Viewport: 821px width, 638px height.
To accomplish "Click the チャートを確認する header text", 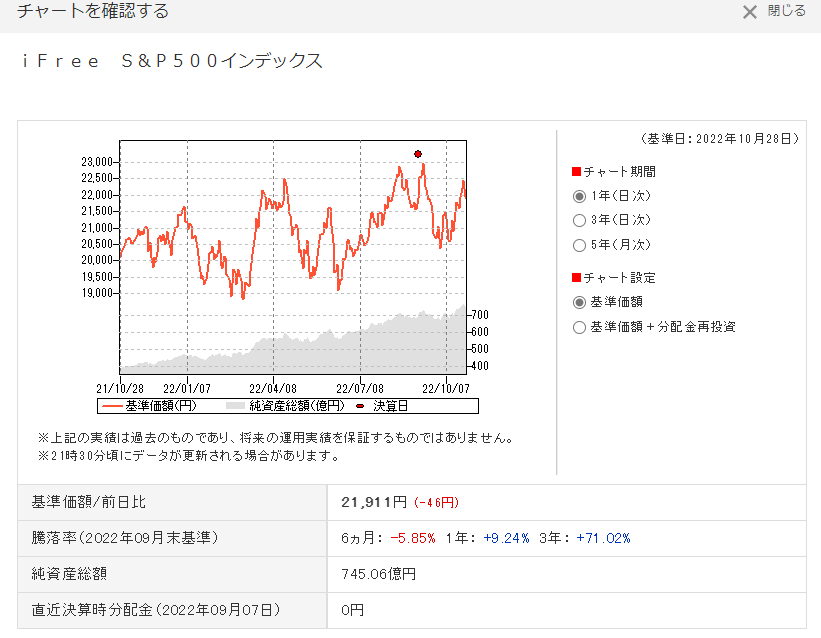I will (x=93, y=11).
